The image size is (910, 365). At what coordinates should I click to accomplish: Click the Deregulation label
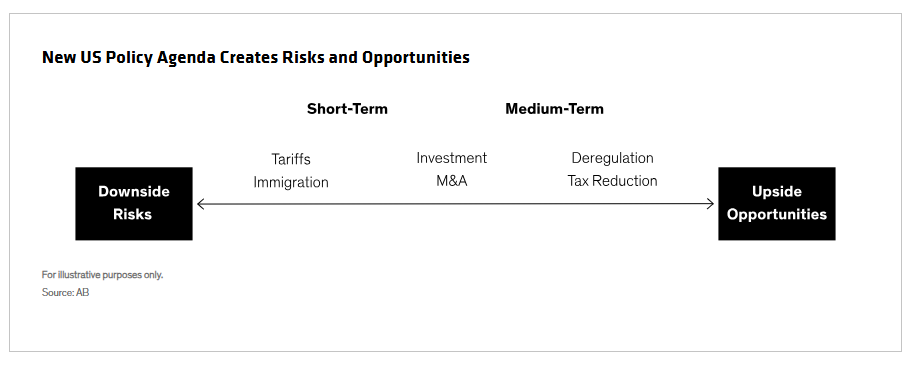[612, 158]
